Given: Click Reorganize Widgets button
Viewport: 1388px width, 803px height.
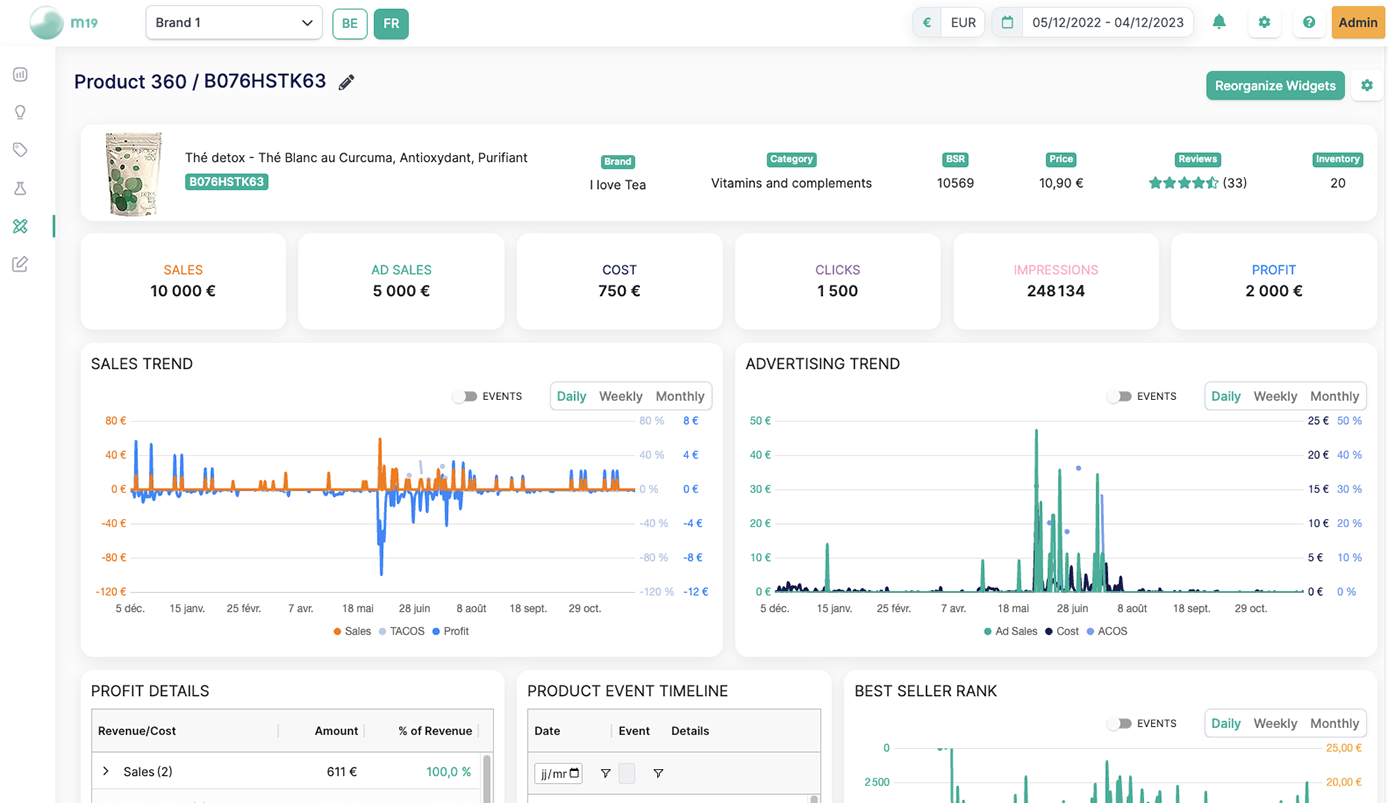Looking at the screenshot, I should pyautogui.click(x=1275, y=86).
